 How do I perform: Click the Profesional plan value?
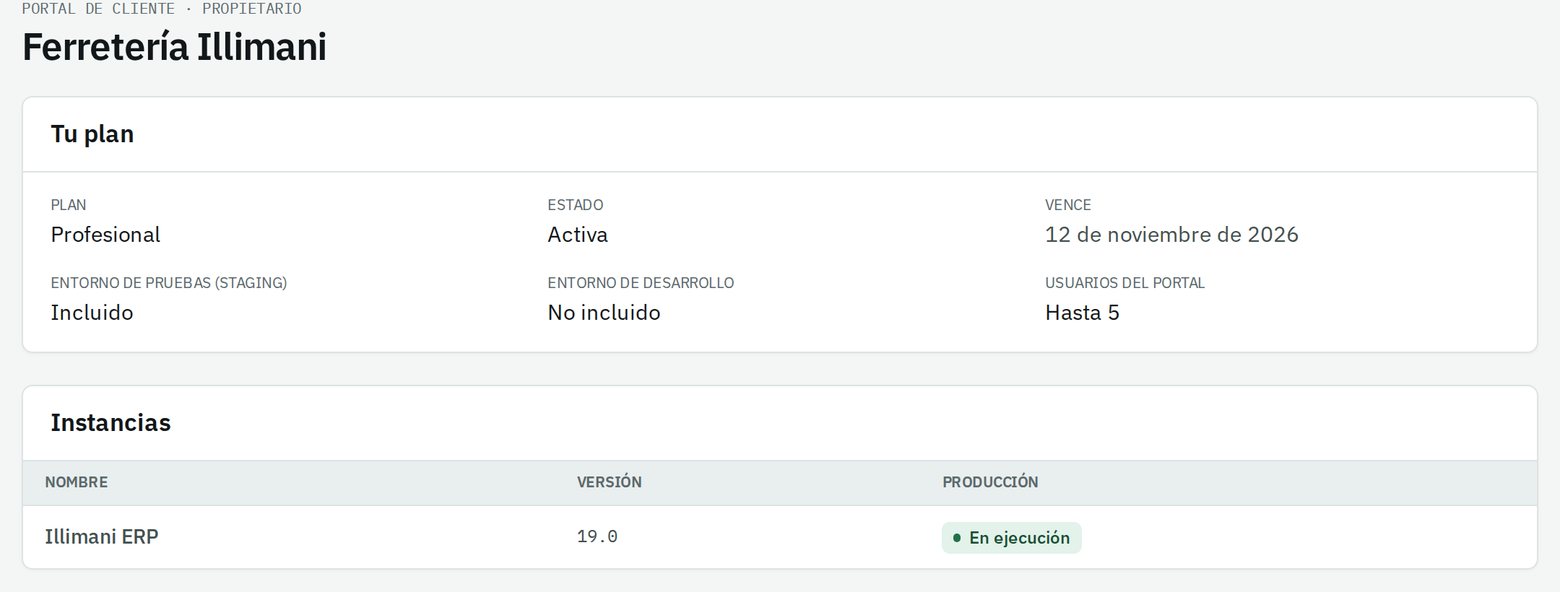click(105, 235)
